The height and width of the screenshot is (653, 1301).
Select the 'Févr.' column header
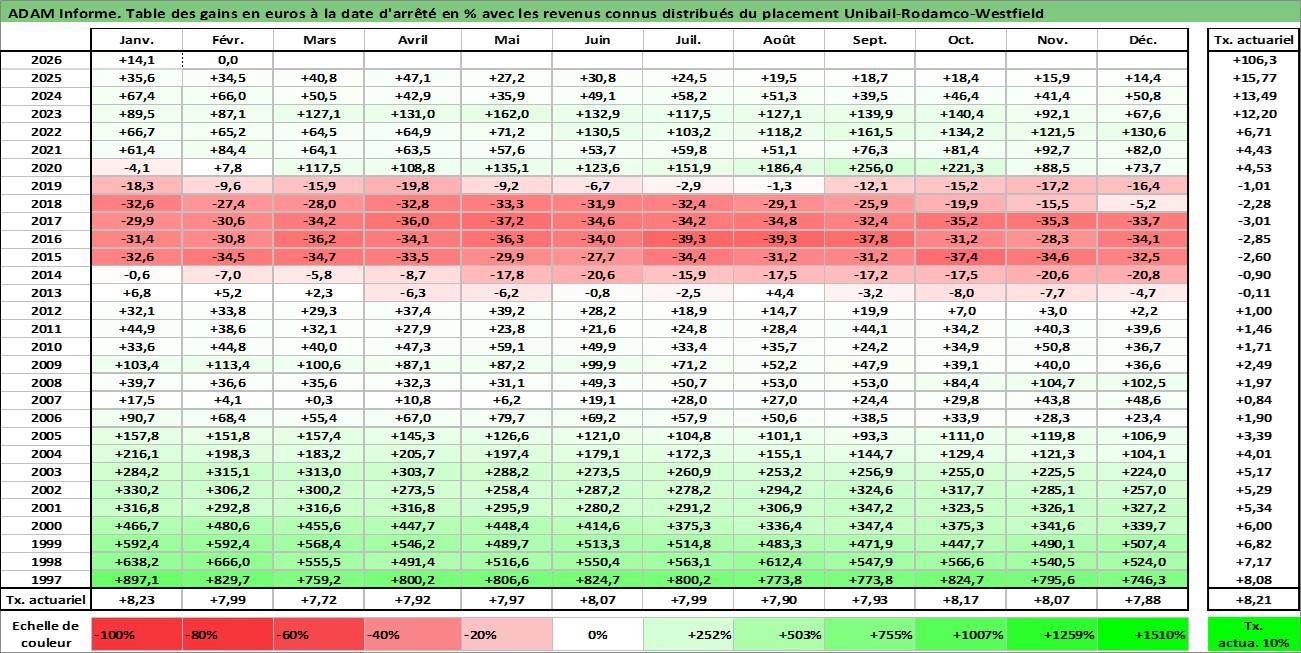point(227,41)
